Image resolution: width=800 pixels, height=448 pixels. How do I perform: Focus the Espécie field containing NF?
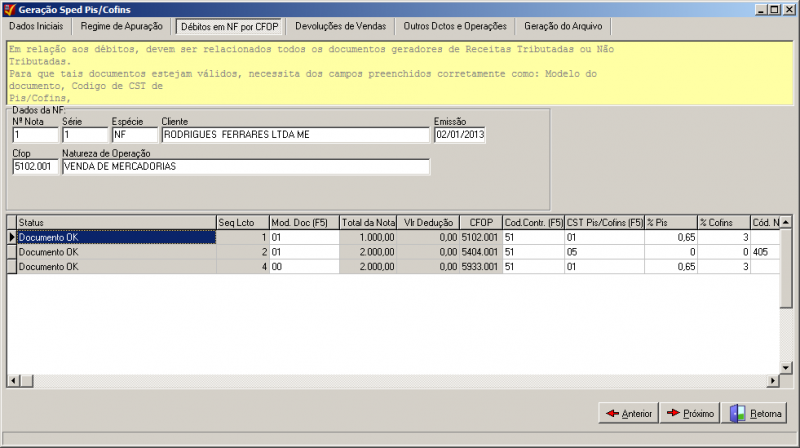135,135
